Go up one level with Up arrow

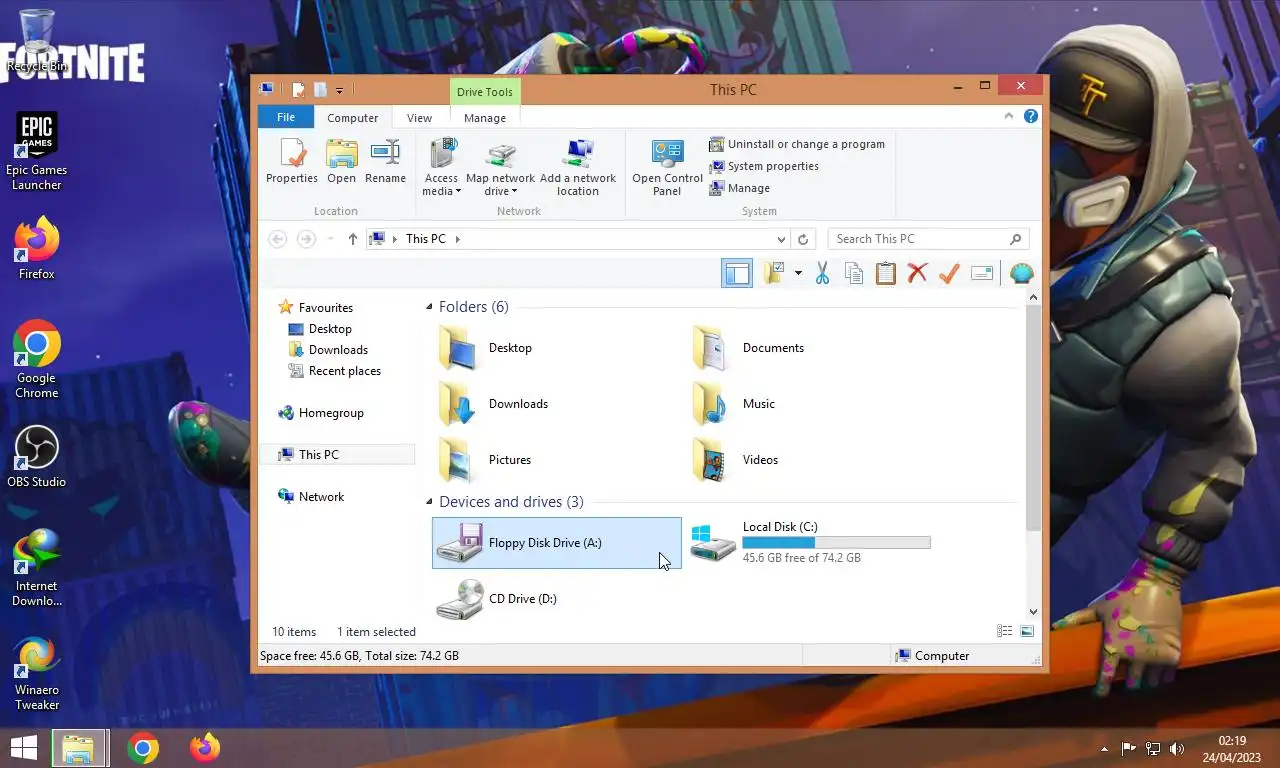pyautogui.click(x=352, y=239)
